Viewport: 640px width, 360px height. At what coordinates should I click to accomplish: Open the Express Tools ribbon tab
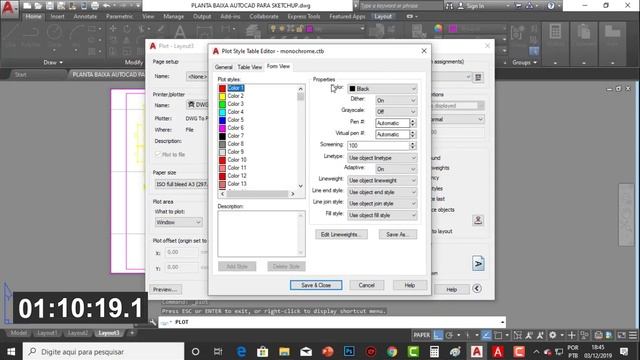(x=304, y=16)
